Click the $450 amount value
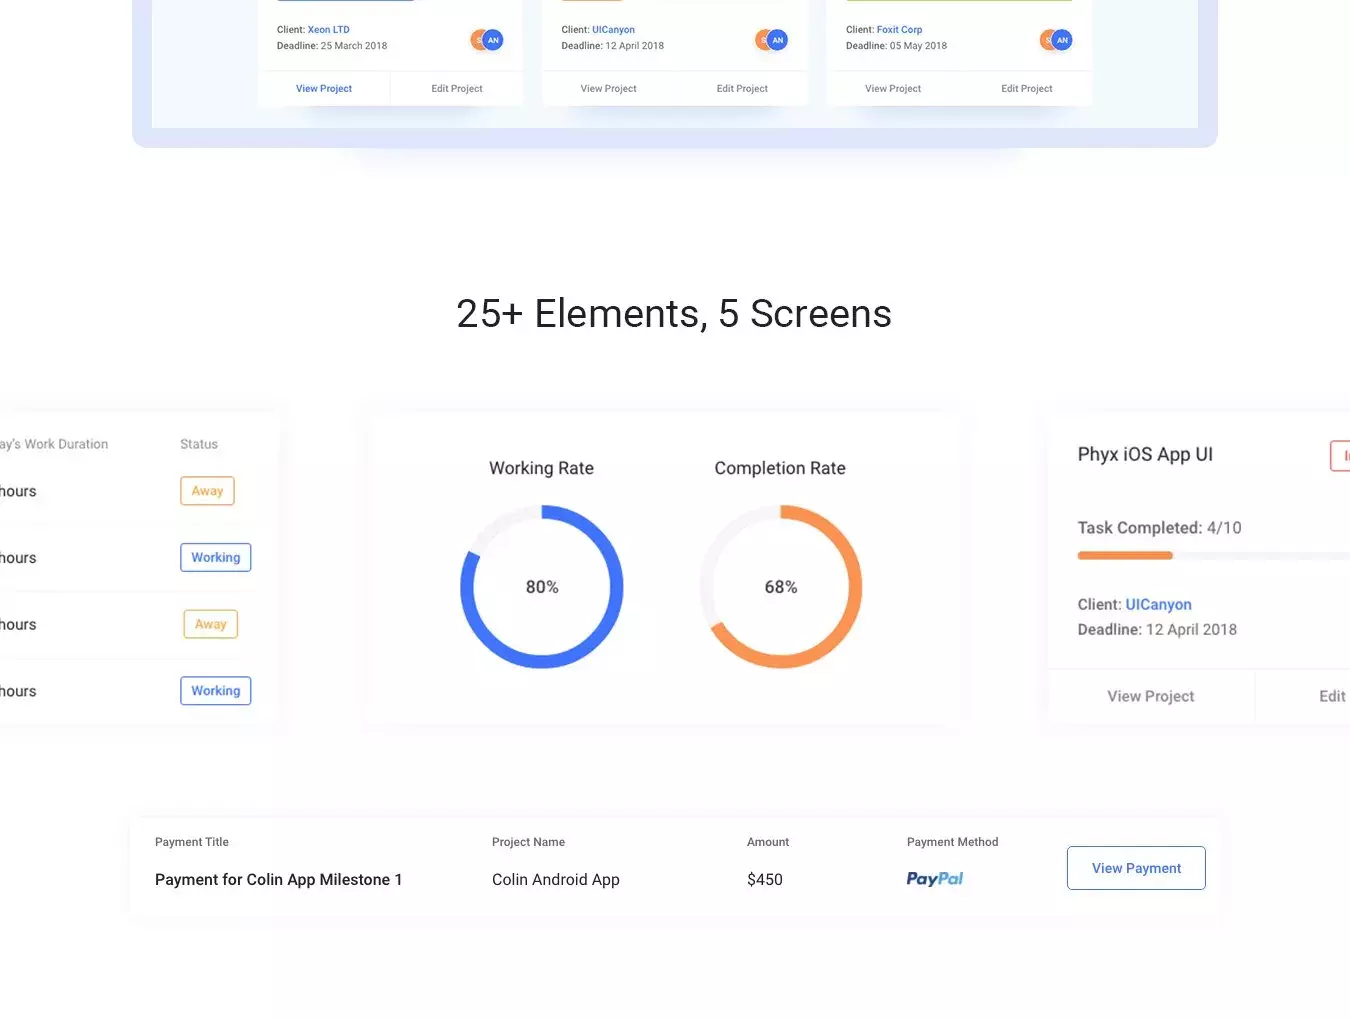 (765, 880)
